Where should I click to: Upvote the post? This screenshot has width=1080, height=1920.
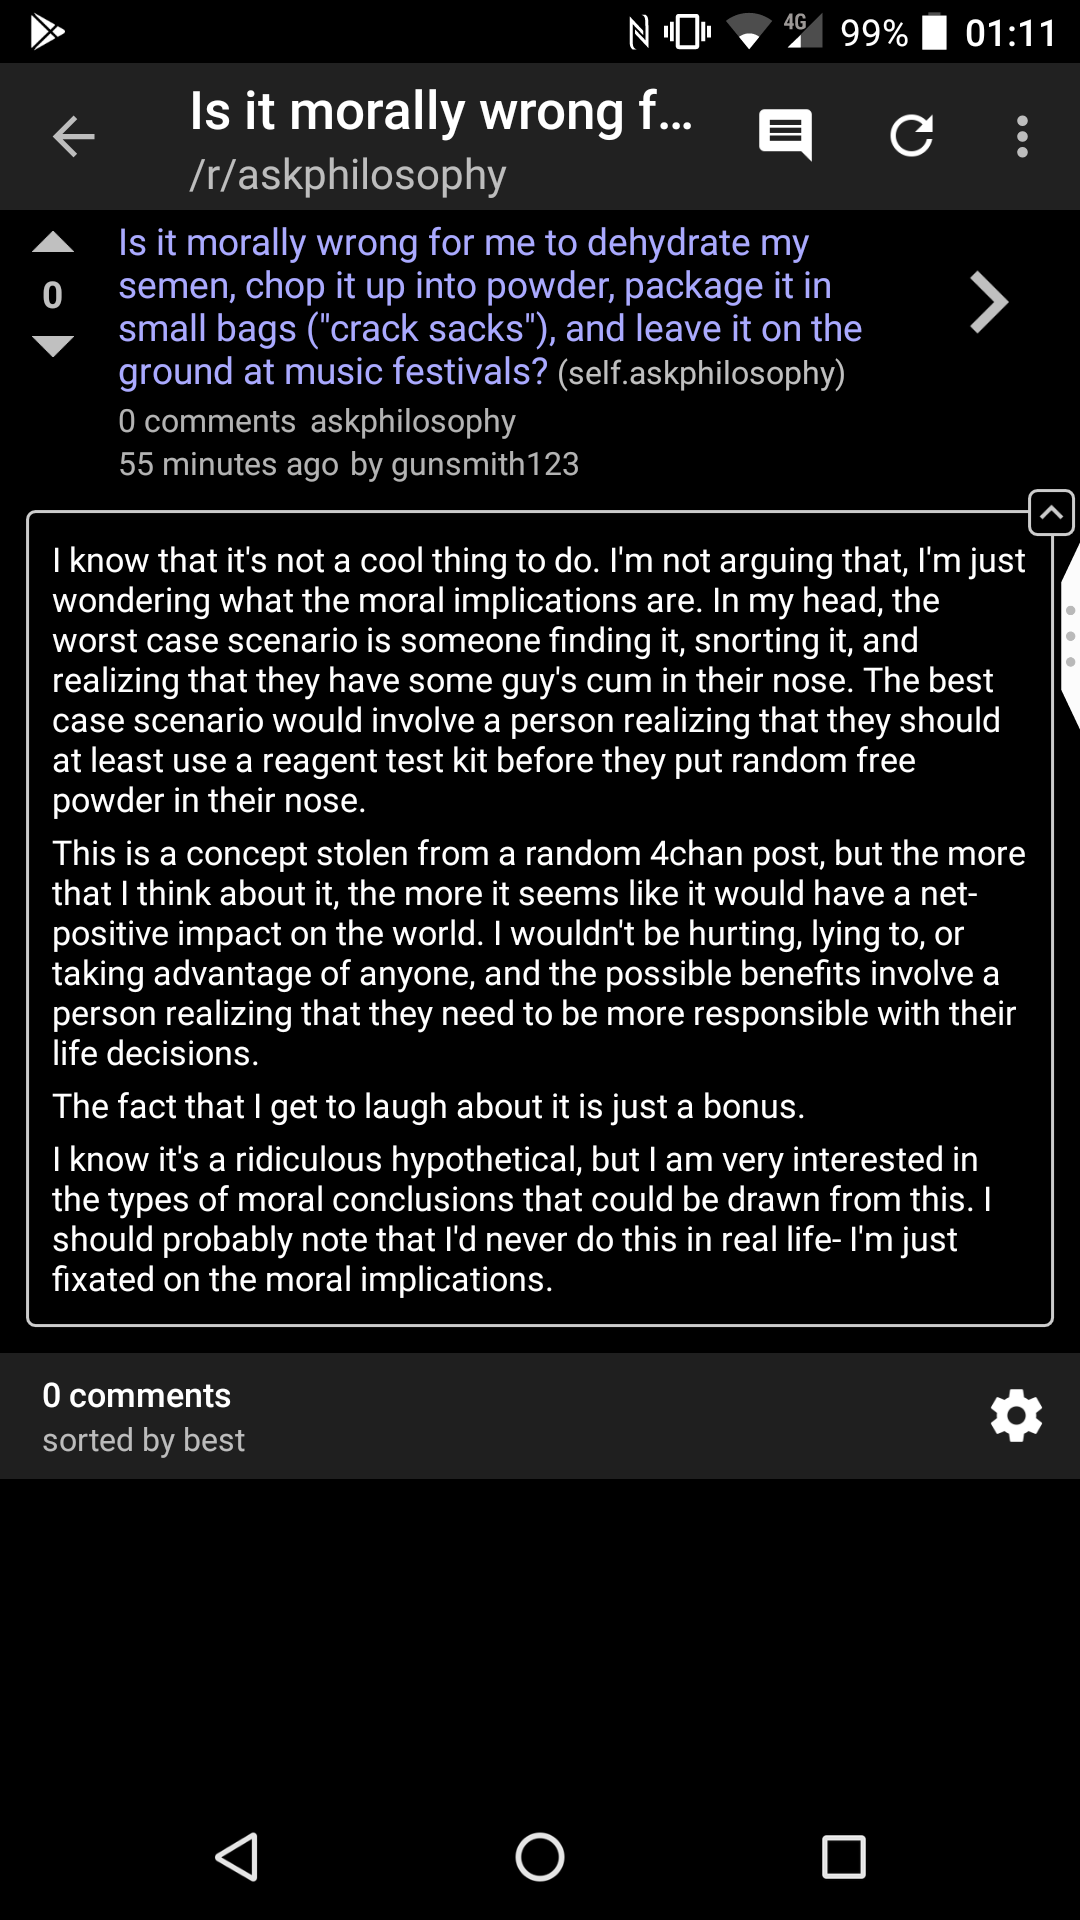pos(53,243)
